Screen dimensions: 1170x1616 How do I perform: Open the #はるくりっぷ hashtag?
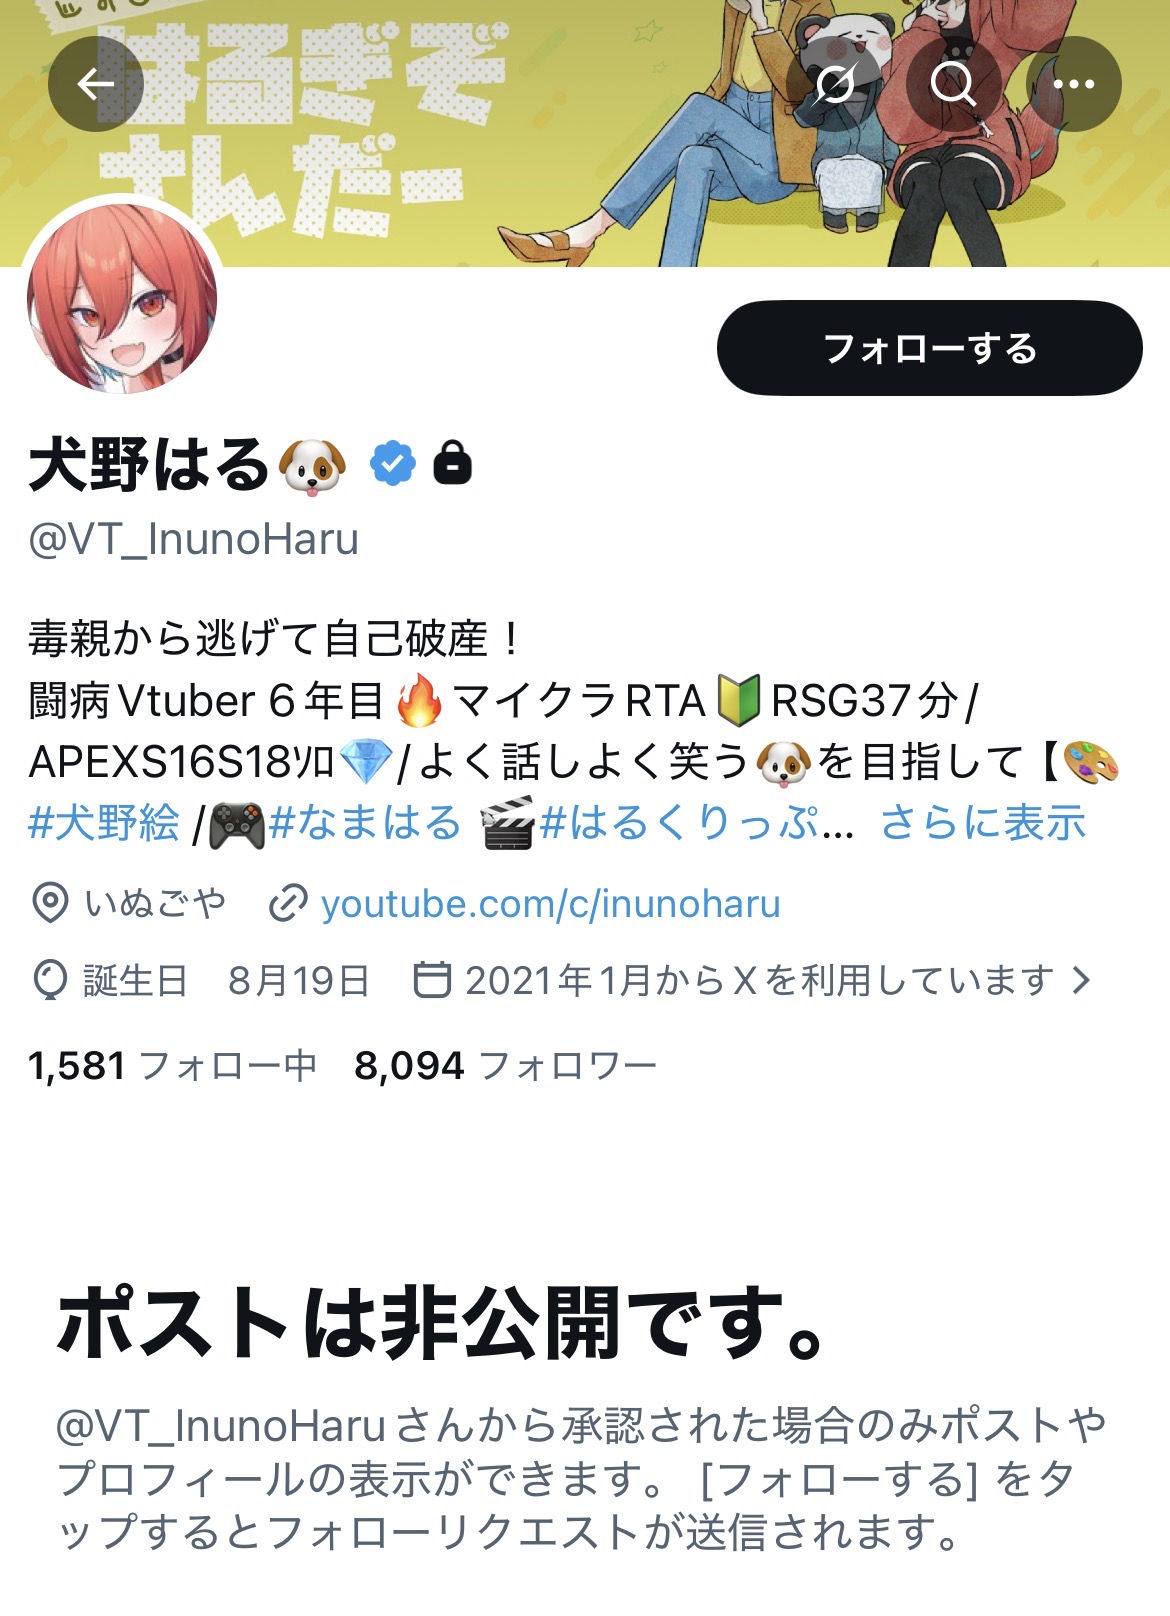[x=680, y=823]
